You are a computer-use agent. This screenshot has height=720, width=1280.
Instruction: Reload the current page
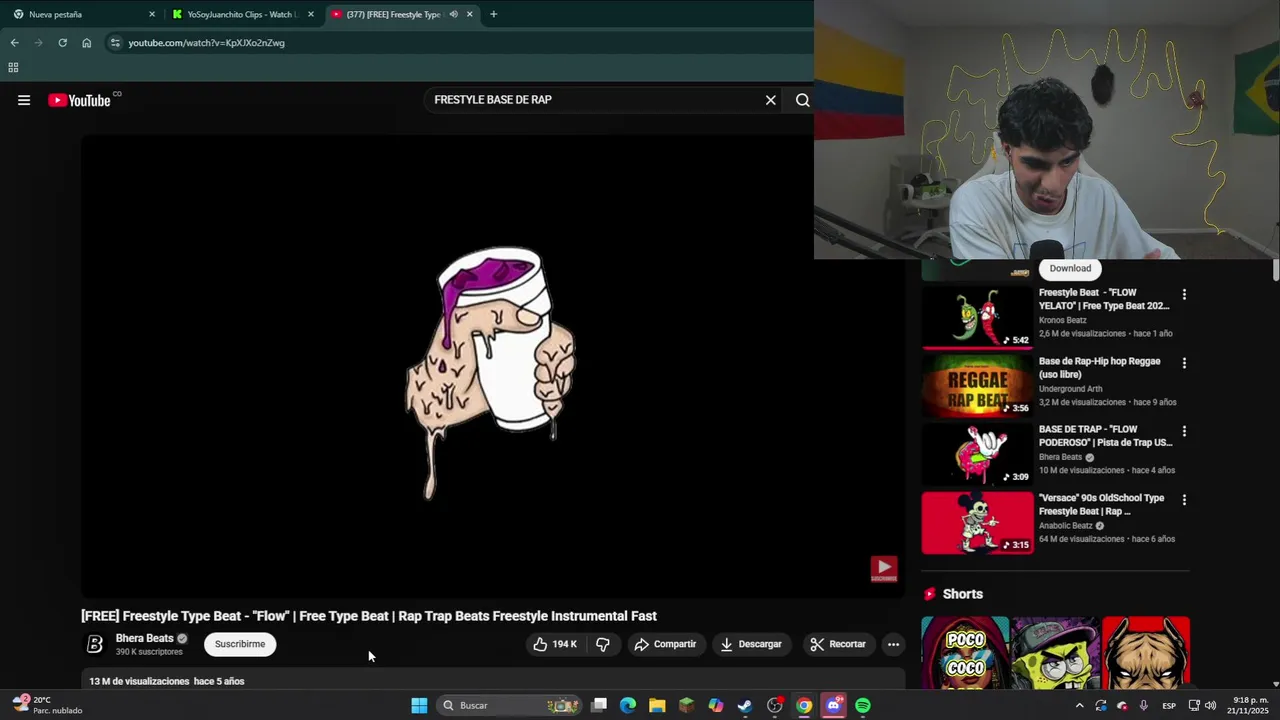(x=62, y=43)
